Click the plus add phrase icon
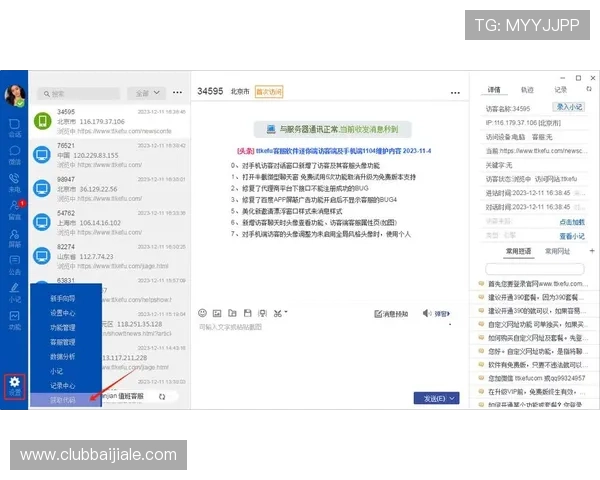 pyautogui.click(x=592, y=251)
